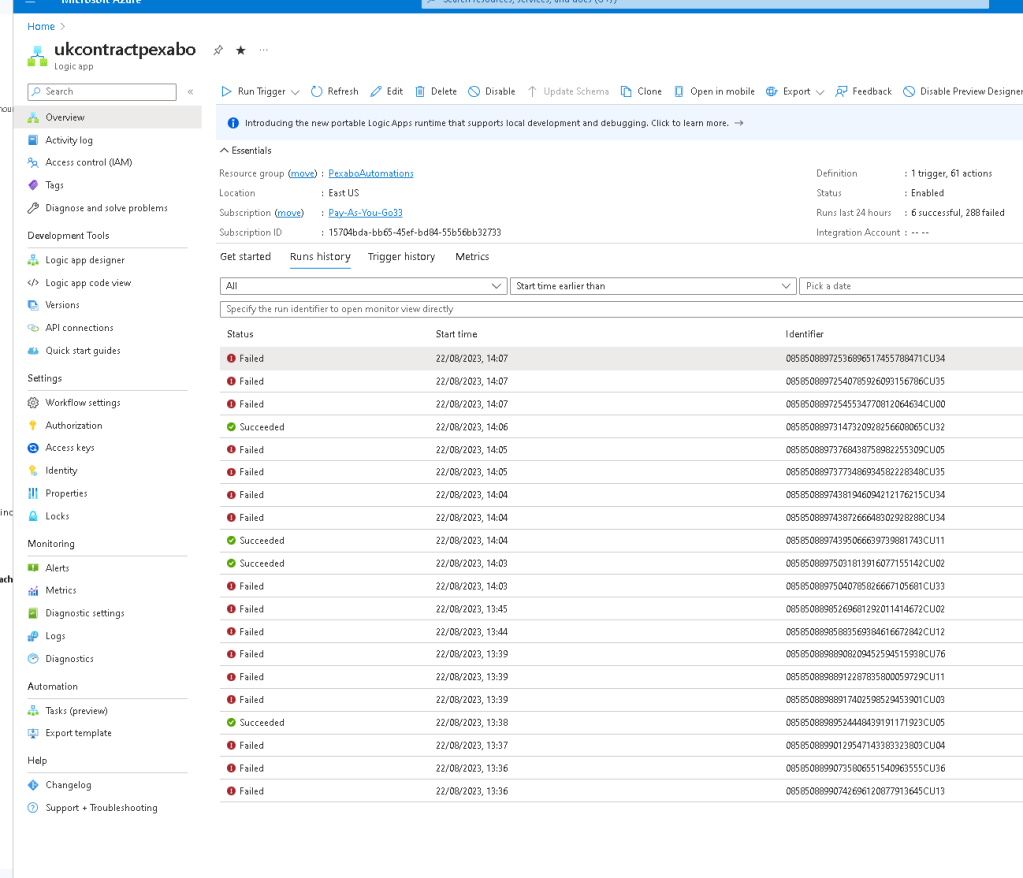Open the Feedback panel

863,91
